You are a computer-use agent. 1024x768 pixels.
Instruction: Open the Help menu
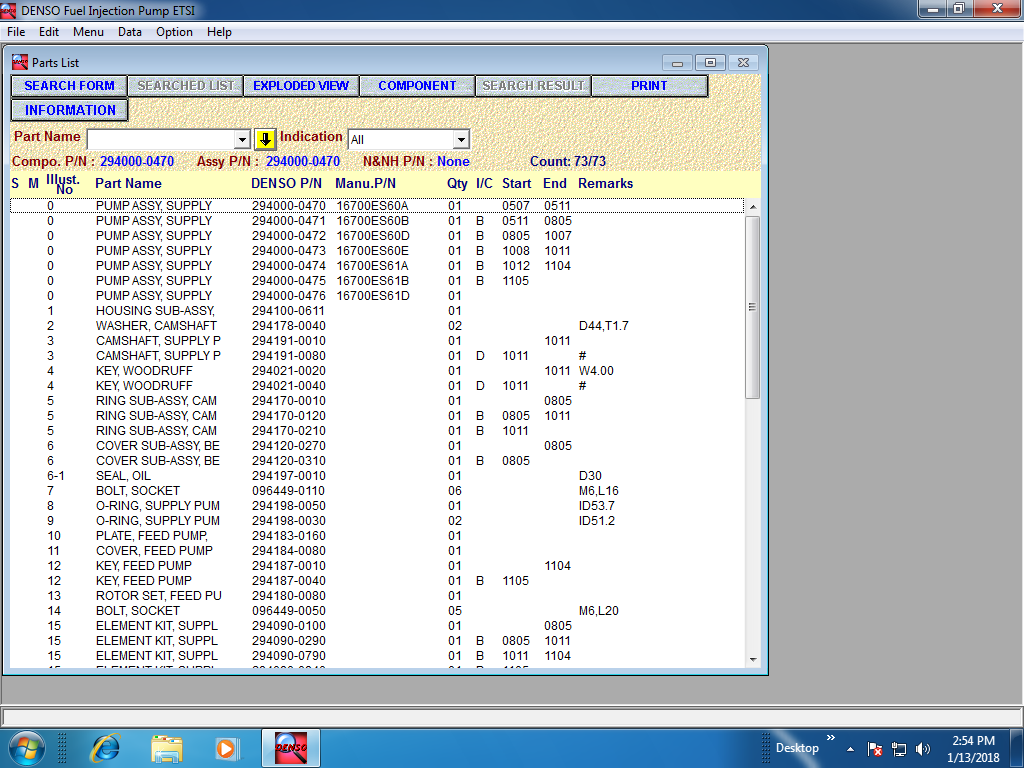coord(219,31)
